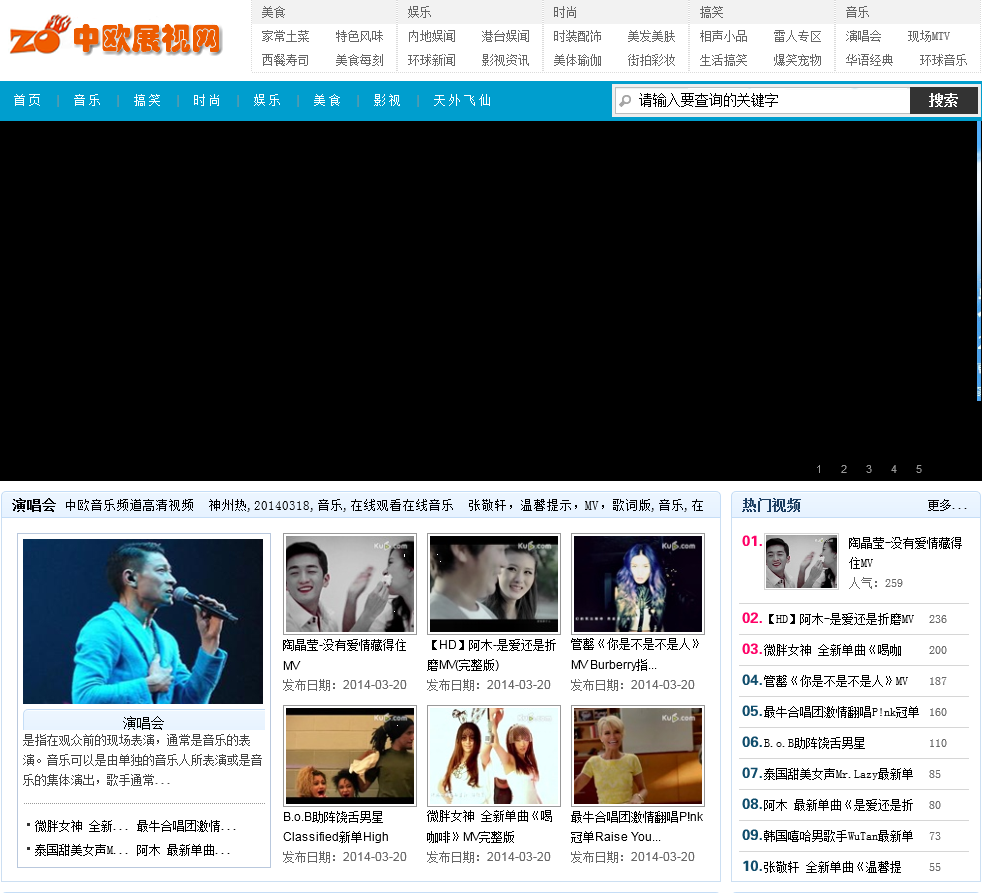Open rank 04 管蓉《你是不是不是人》MV
This screenshot has height=893, width=982.
point(835,681)
